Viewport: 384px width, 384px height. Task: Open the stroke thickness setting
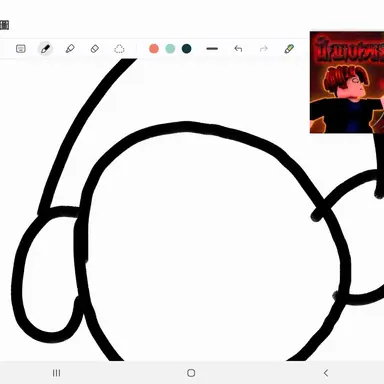click(212, 49)
